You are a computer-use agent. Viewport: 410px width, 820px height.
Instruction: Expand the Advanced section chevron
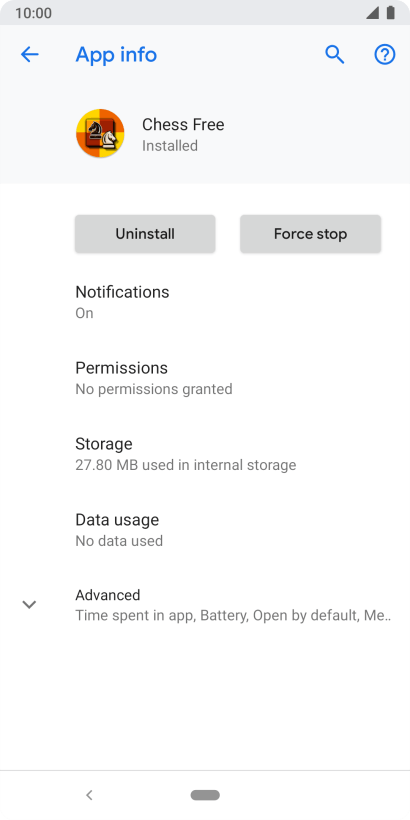tap(29, 605)
